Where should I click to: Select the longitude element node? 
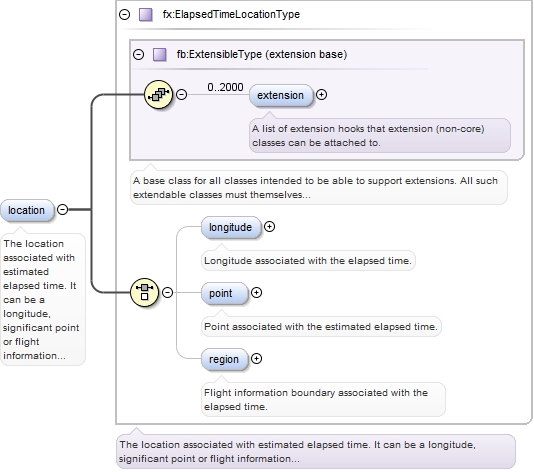231,227
